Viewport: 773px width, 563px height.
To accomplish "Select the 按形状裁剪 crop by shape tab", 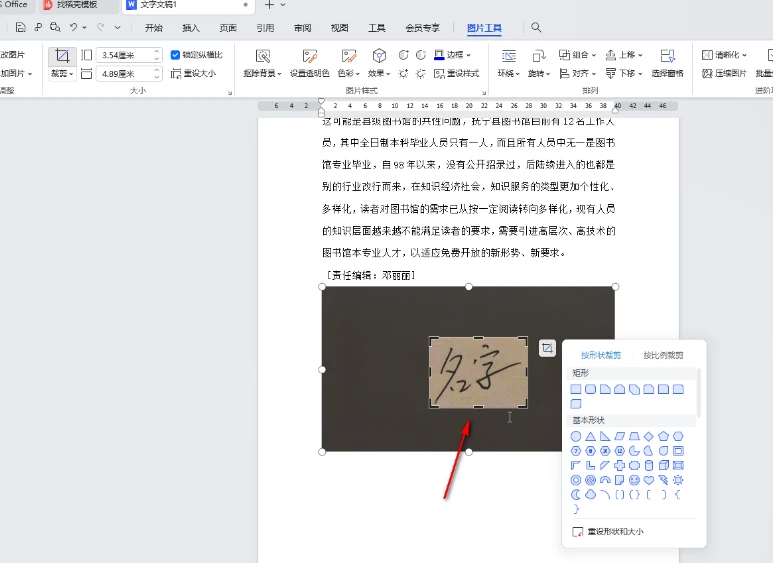I will coord(600,355).
